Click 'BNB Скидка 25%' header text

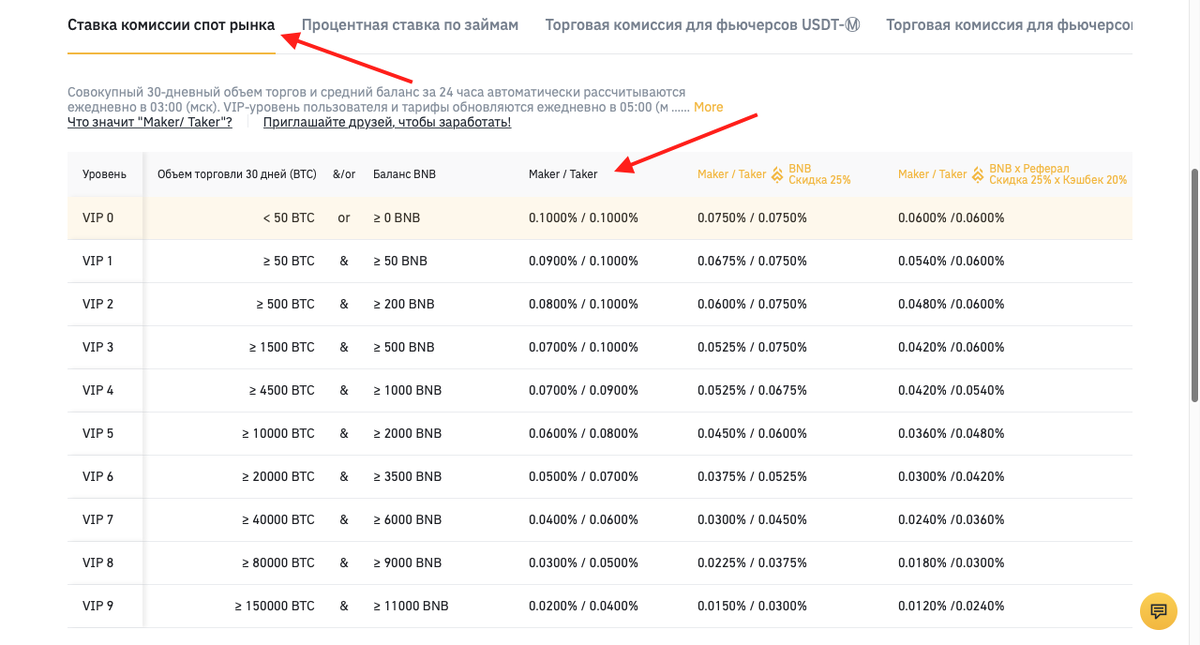[819, 174]
